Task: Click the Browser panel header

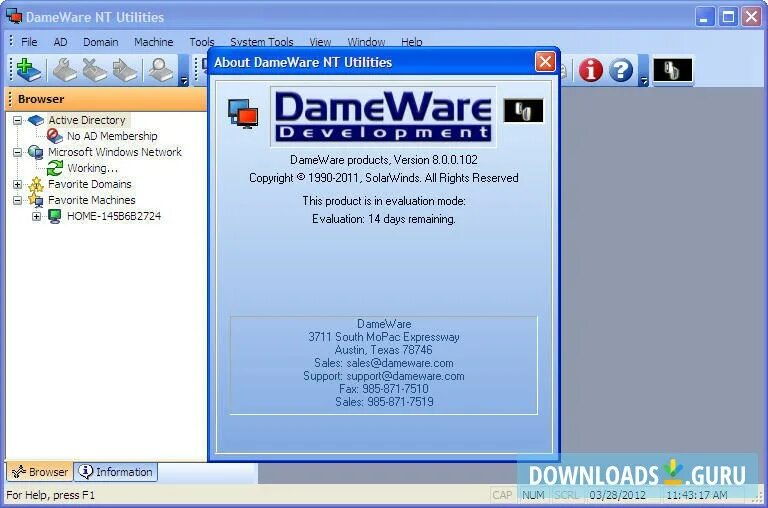Action: pos(106,99)
